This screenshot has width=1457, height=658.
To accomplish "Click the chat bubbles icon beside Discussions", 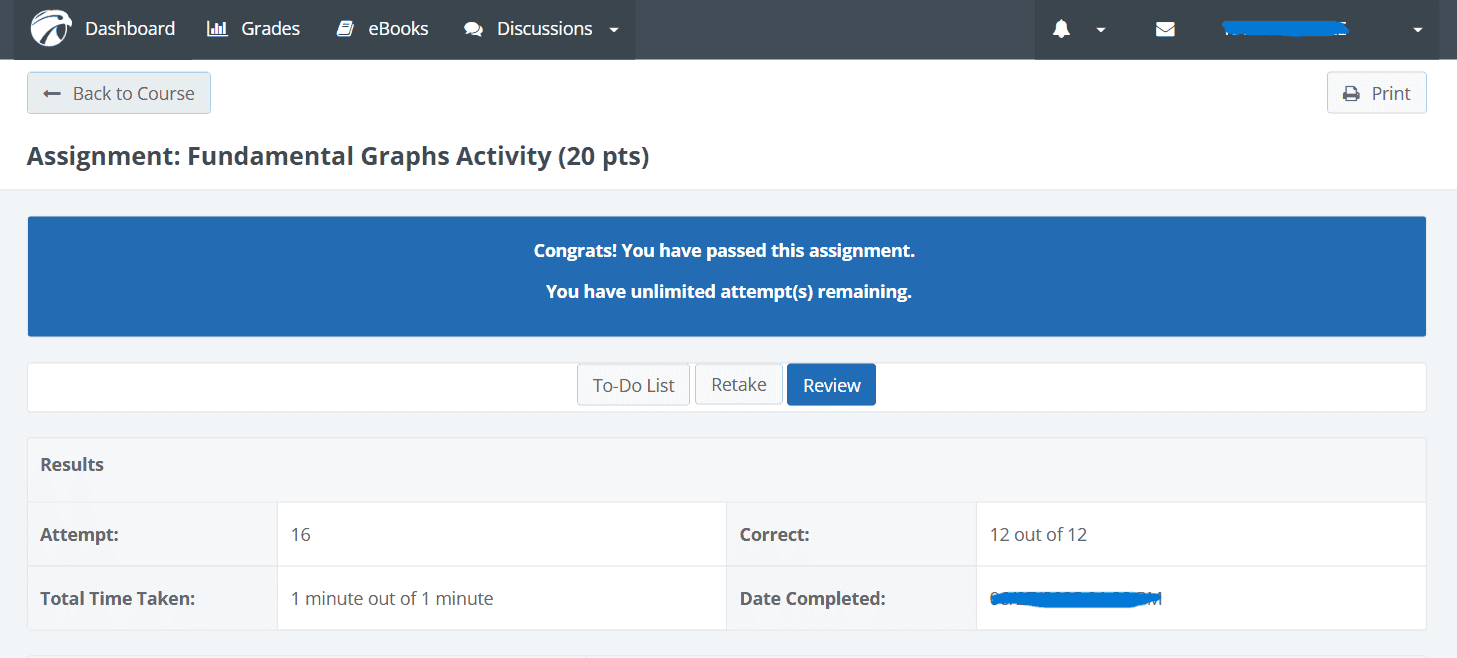I will (x=473, y=30).
